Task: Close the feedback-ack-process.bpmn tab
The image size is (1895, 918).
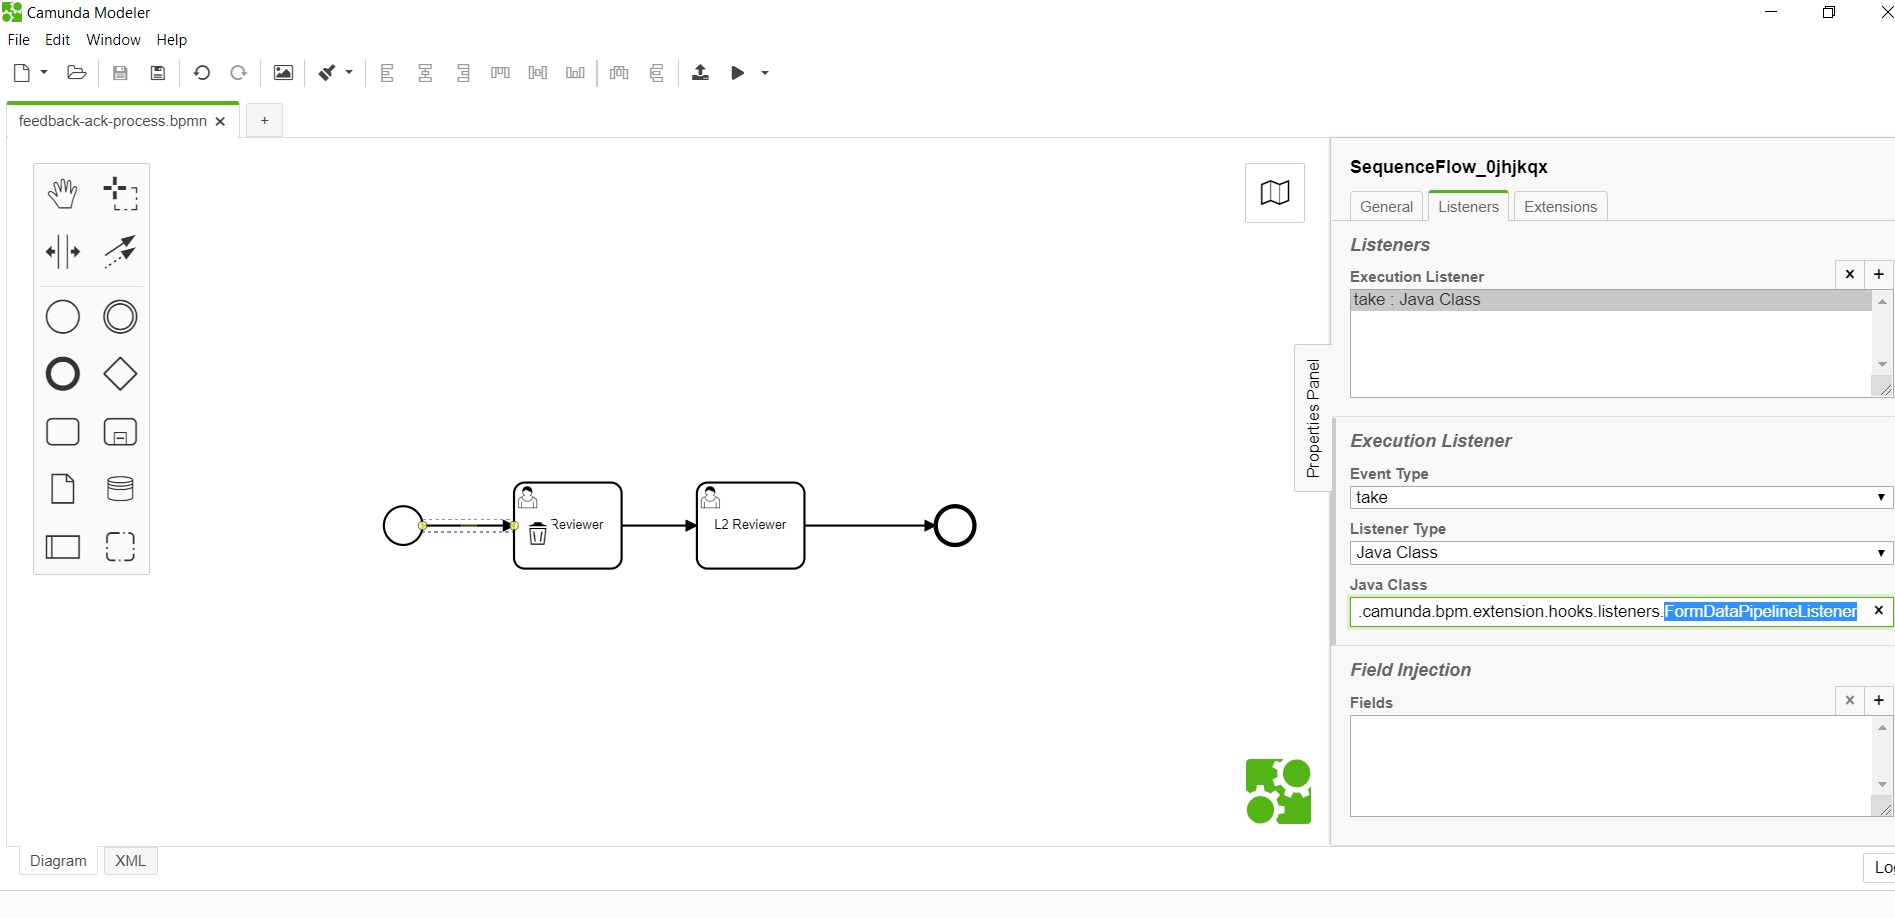Action: tap(221, 122)
